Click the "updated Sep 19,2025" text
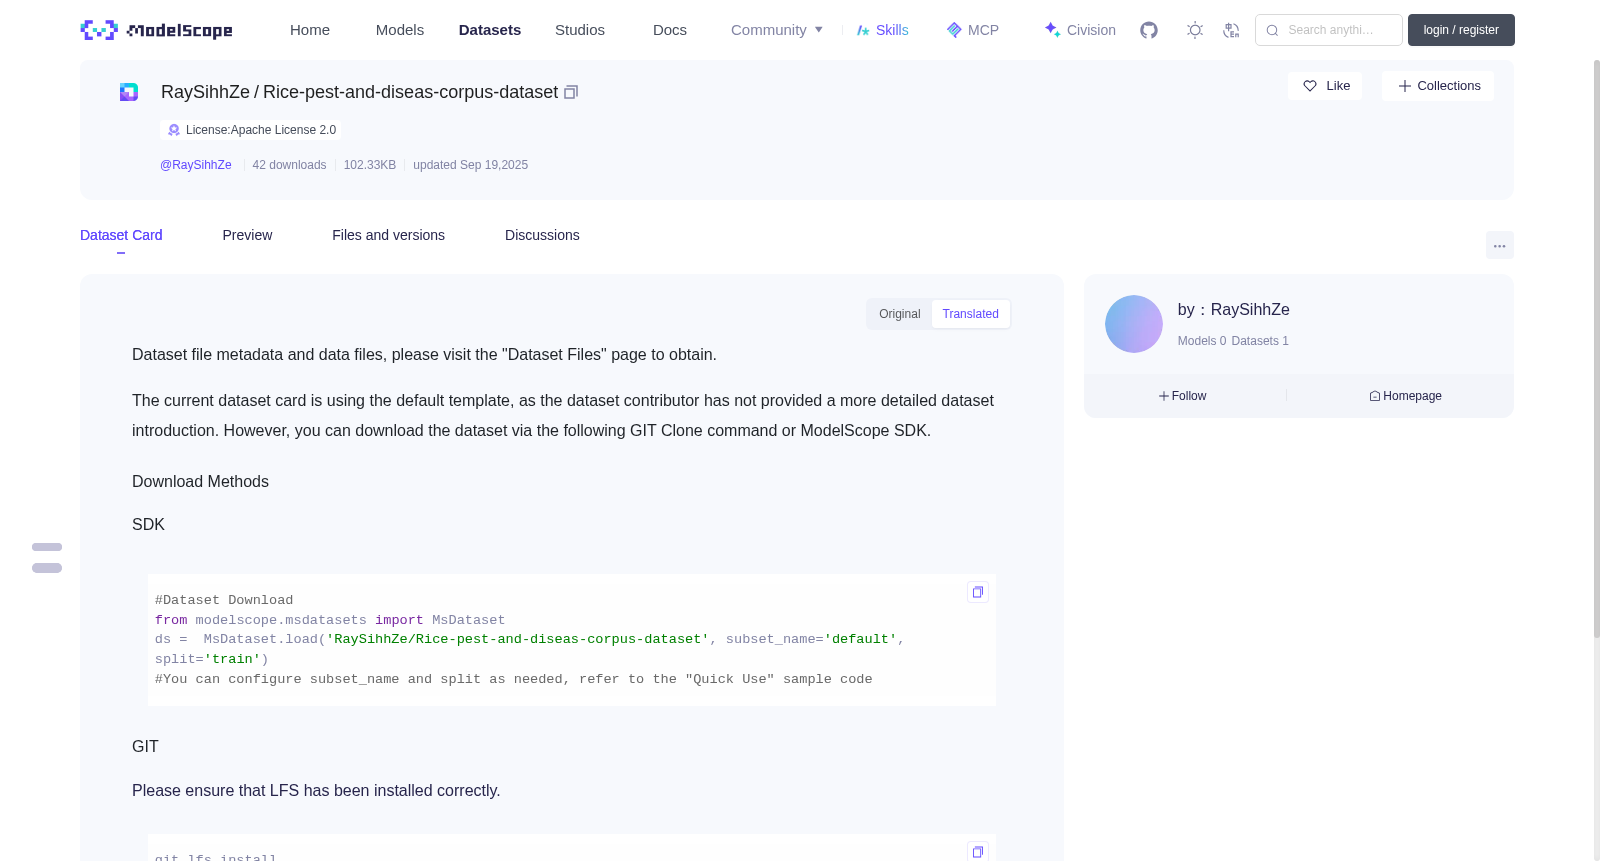The width and height of the screenshot is (1600, 861). click(x=470, y=165)
